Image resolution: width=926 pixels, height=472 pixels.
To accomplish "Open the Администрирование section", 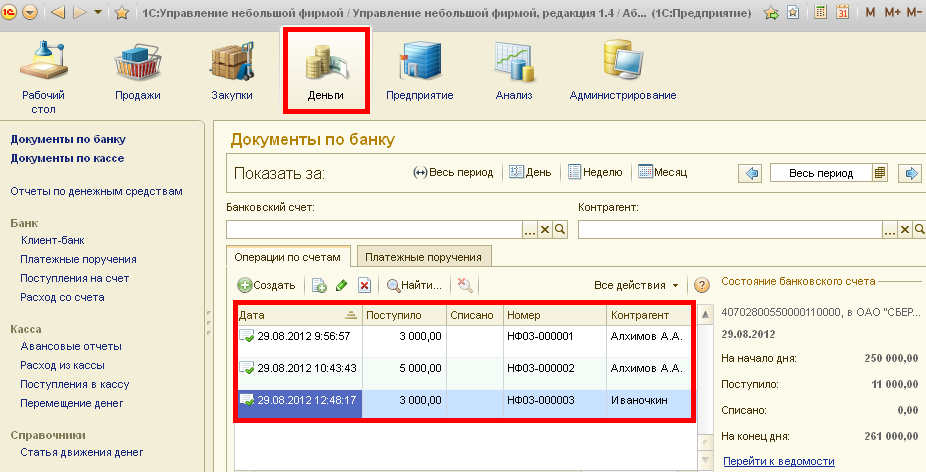I will pyautogui.click(x=623, y=70).
